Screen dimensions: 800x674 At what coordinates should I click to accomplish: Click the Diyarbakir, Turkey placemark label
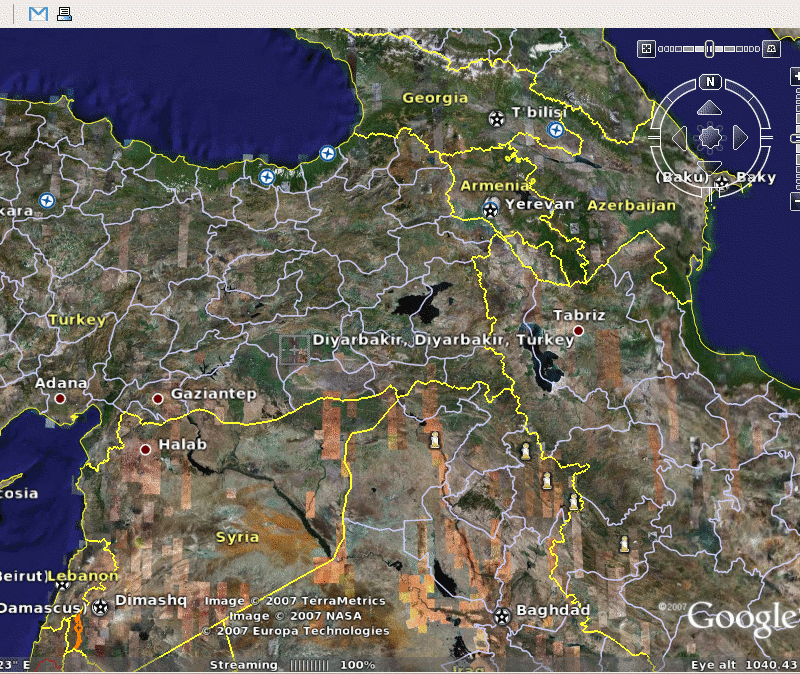click(443, 340)
